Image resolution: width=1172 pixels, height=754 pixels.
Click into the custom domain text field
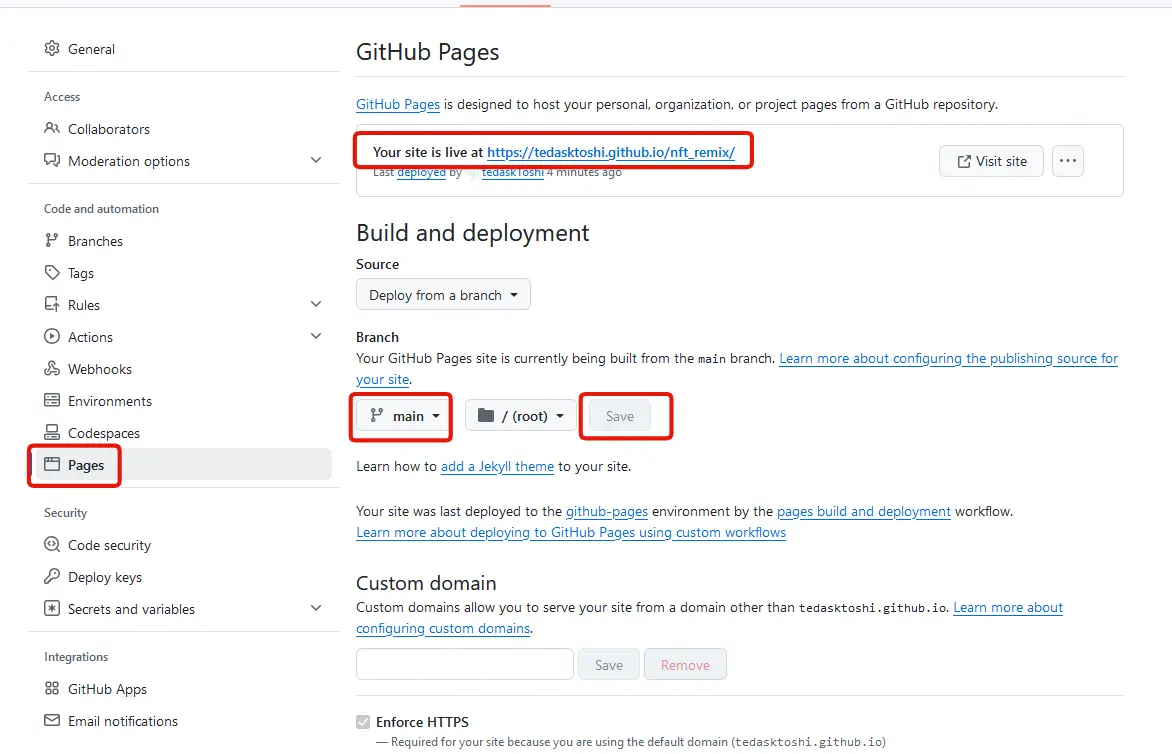pos(465,664)
